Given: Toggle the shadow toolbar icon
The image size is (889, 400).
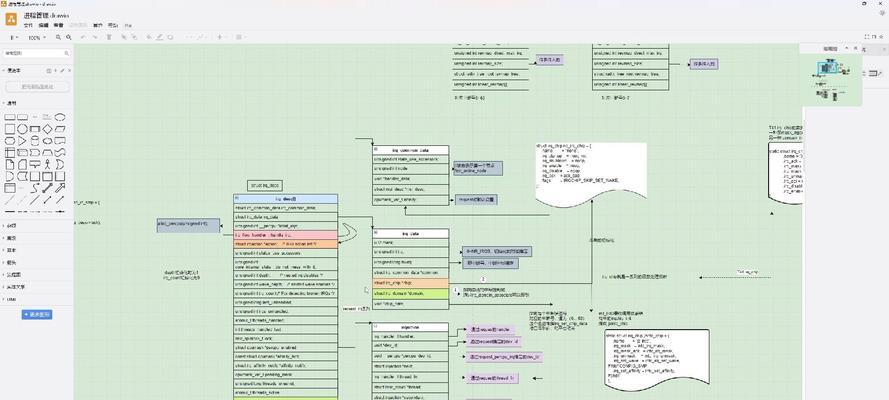Looking at the screenshot, I should 170,37.
